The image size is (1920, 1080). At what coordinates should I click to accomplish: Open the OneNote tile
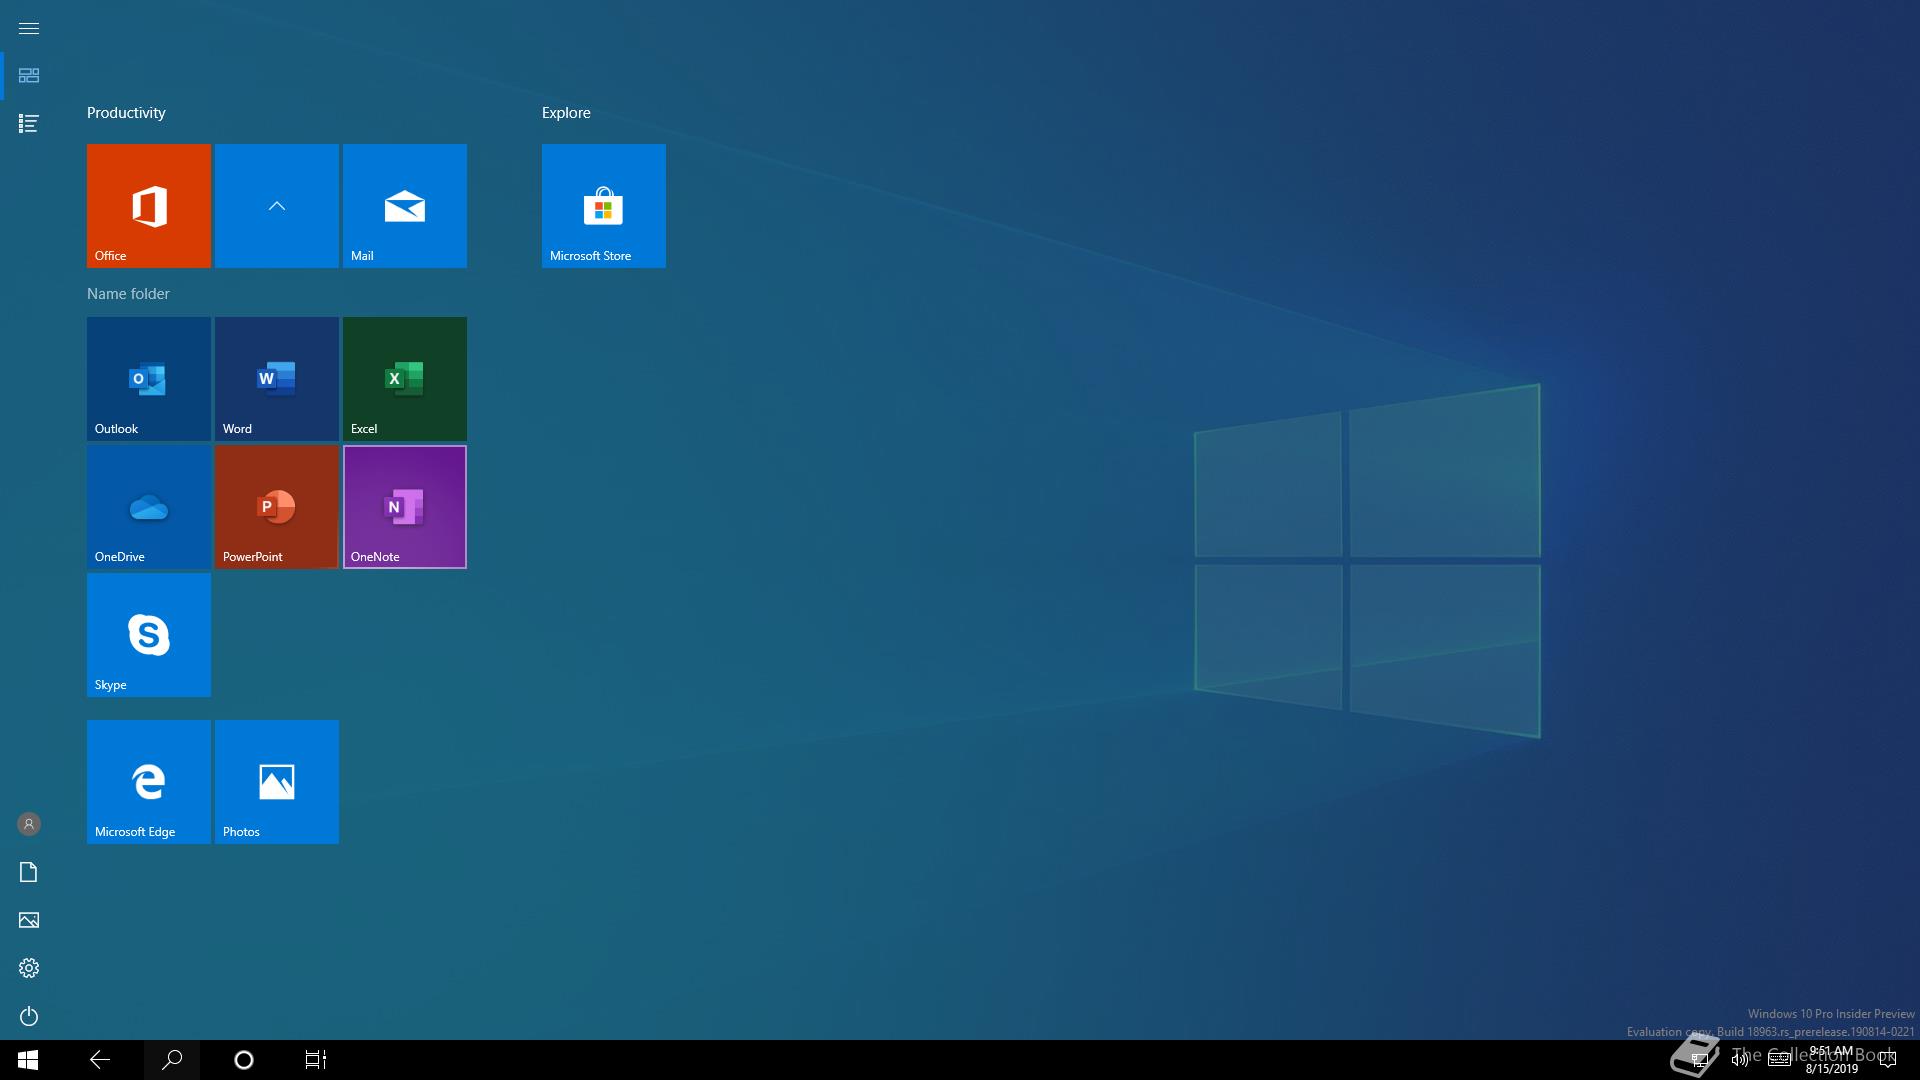tap(404, 507)
